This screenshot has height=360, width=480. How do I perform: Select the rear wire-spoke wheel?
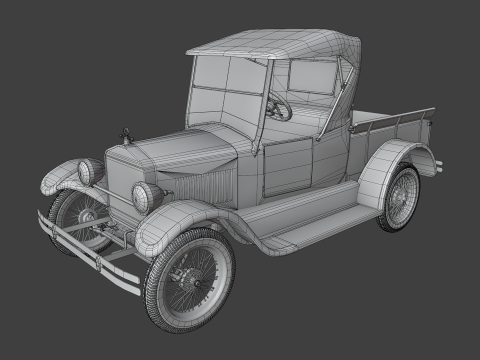(x=399, y=198)
